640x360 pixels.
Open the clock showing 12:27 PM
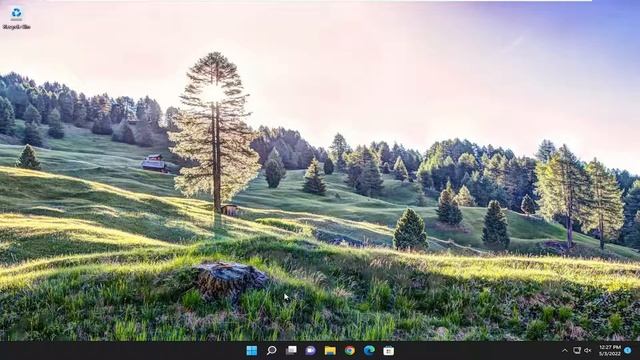610,351
